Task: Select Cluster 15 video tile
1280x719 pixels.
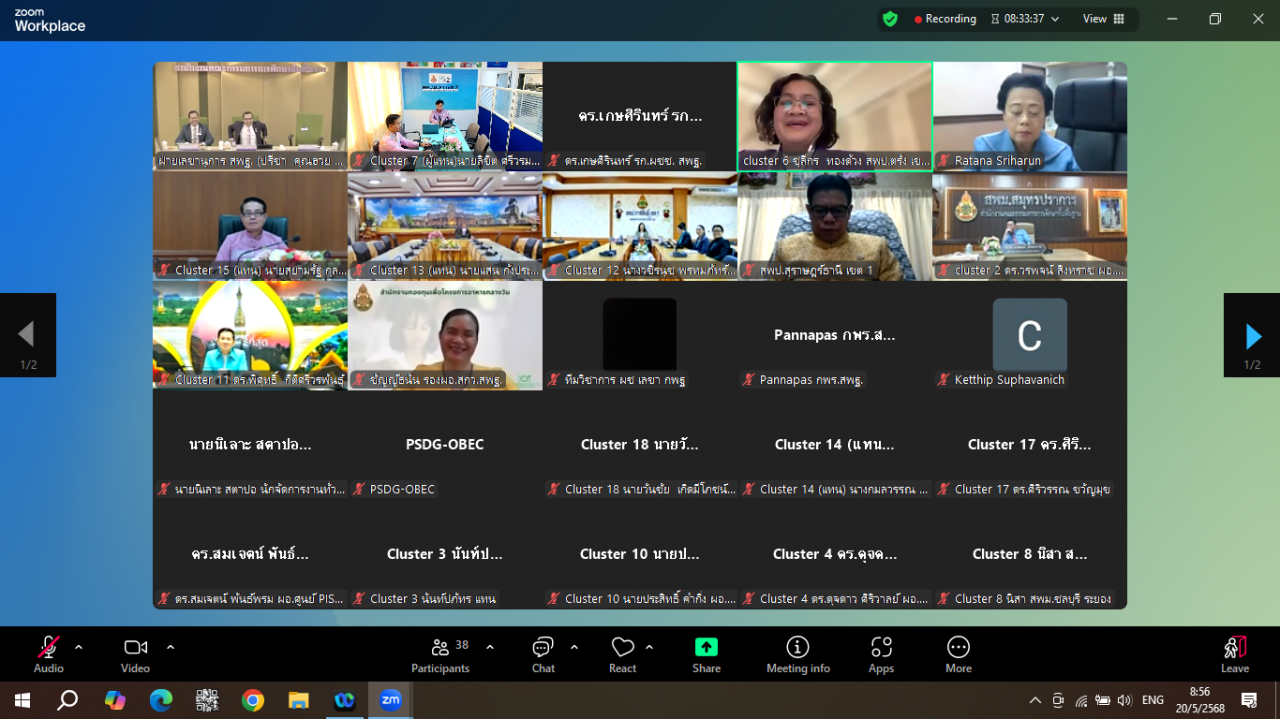Action: tap(250, 226)
